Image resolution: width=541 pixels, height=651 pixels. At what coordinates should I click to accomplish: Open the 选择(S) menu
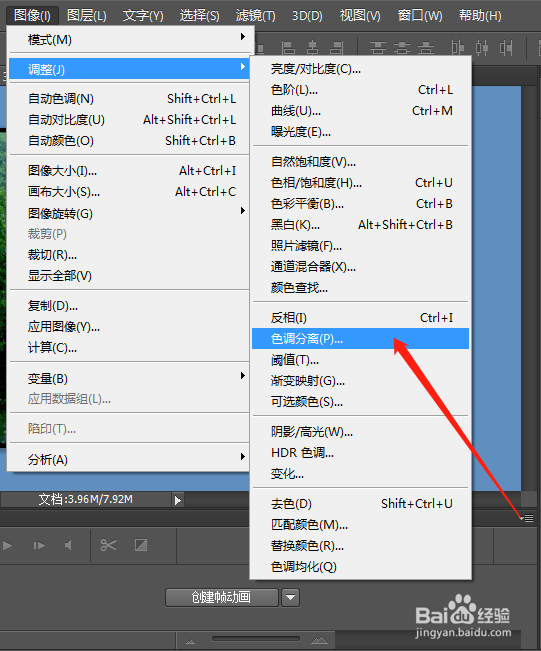[199, 16]
